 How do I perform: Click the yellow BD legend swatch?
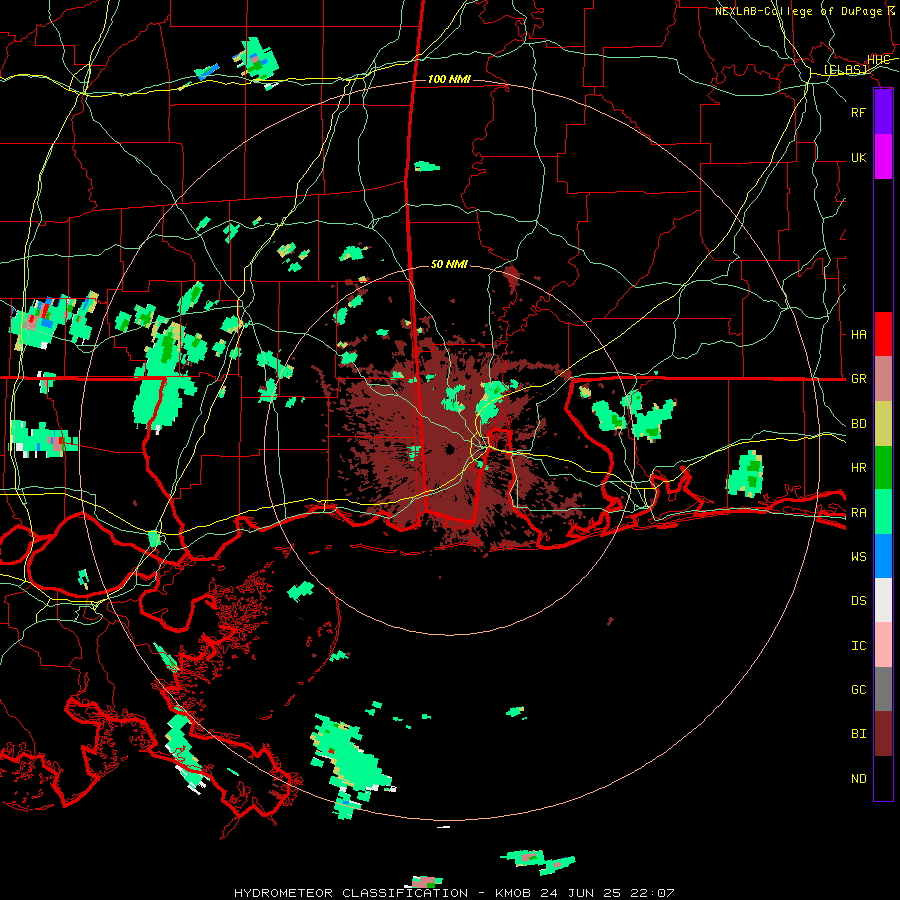(883, 424)
